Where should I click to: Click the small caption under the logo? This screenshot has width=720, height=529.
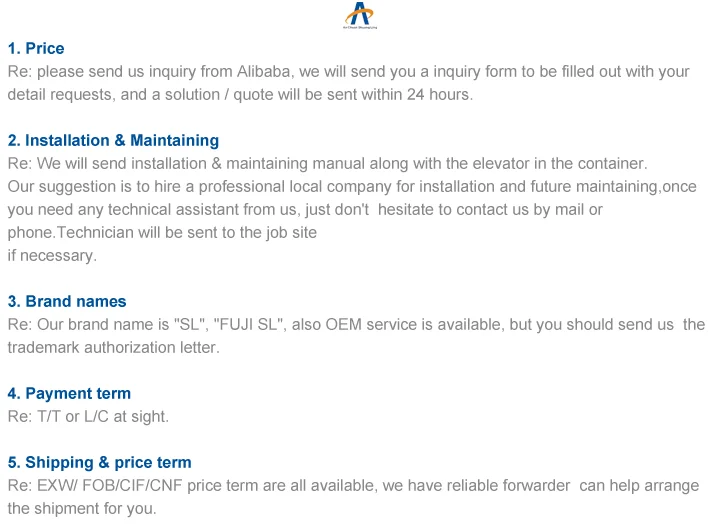(x=359, y=29)
